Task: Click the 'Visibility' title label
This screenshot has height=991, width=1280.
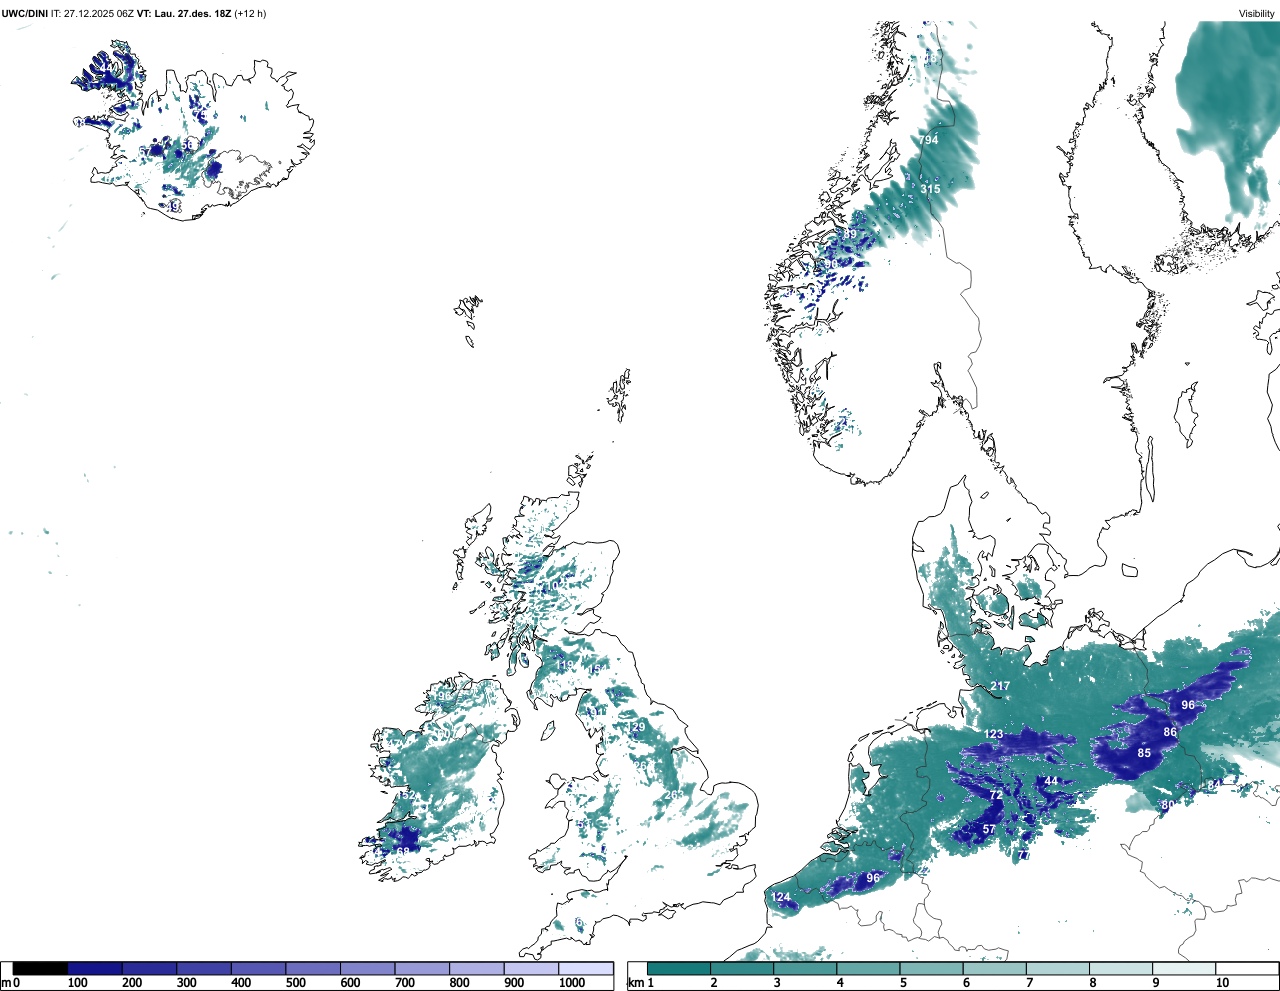Action: (1257, 14)
